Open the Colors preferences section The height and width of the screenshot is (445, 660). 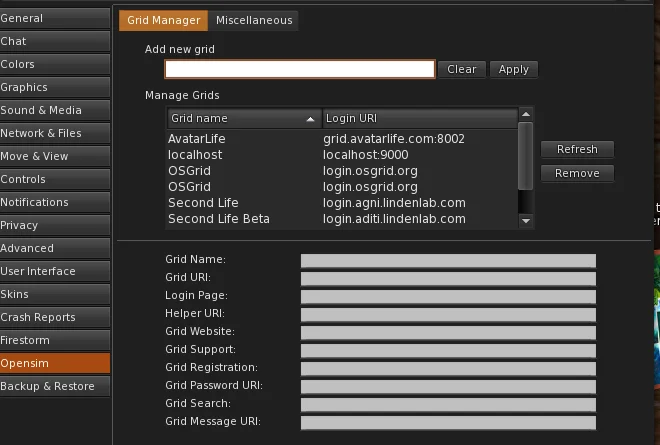coord(55,64)
